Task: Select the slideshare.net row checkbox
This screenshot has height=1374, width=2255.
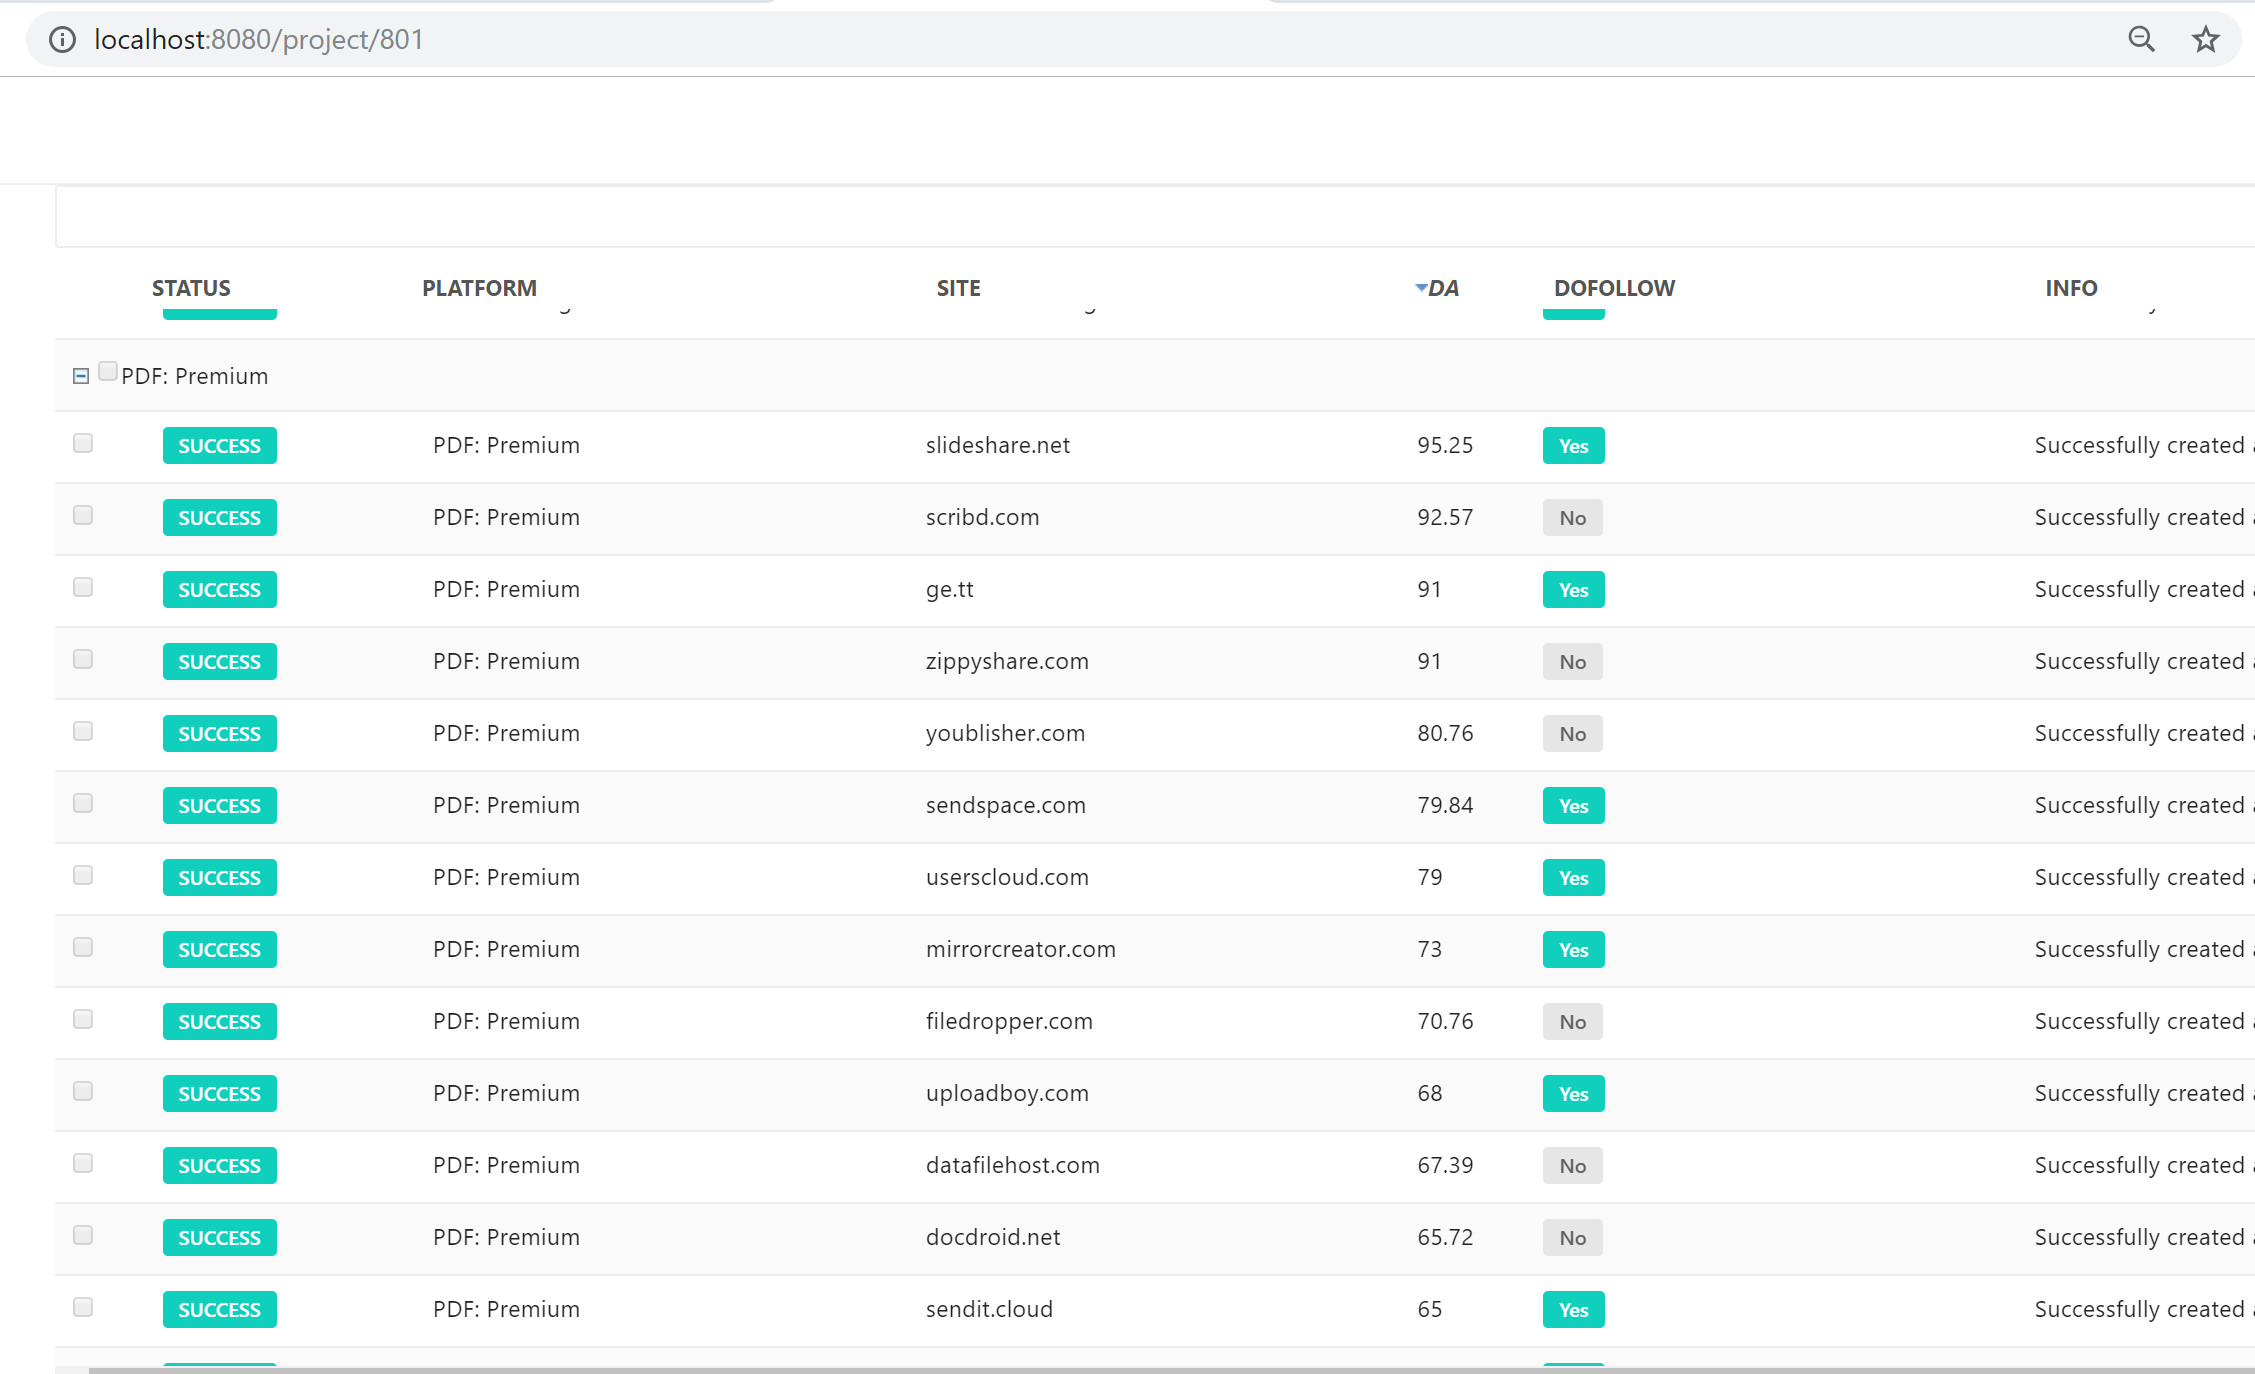Action: coord(83,443)
